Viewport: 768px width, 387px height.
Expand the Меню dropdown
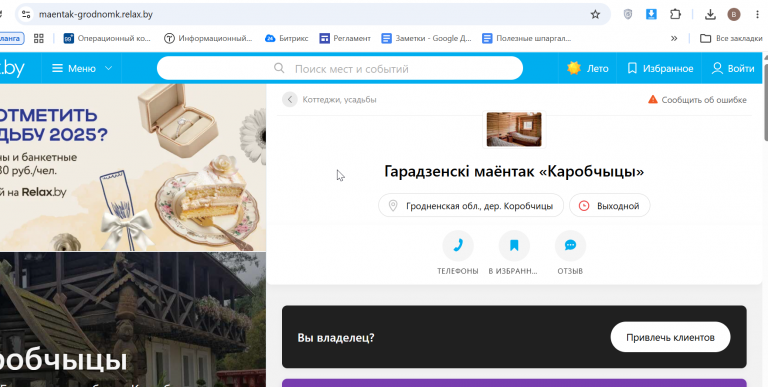tap(82, 69)
